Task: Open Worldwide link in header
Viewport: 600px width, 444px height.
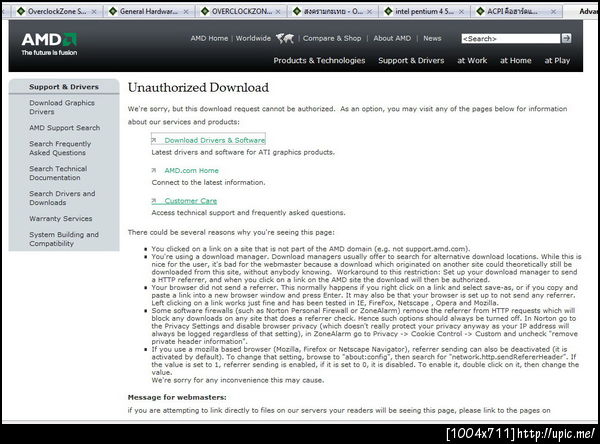Action: point(253,38)
